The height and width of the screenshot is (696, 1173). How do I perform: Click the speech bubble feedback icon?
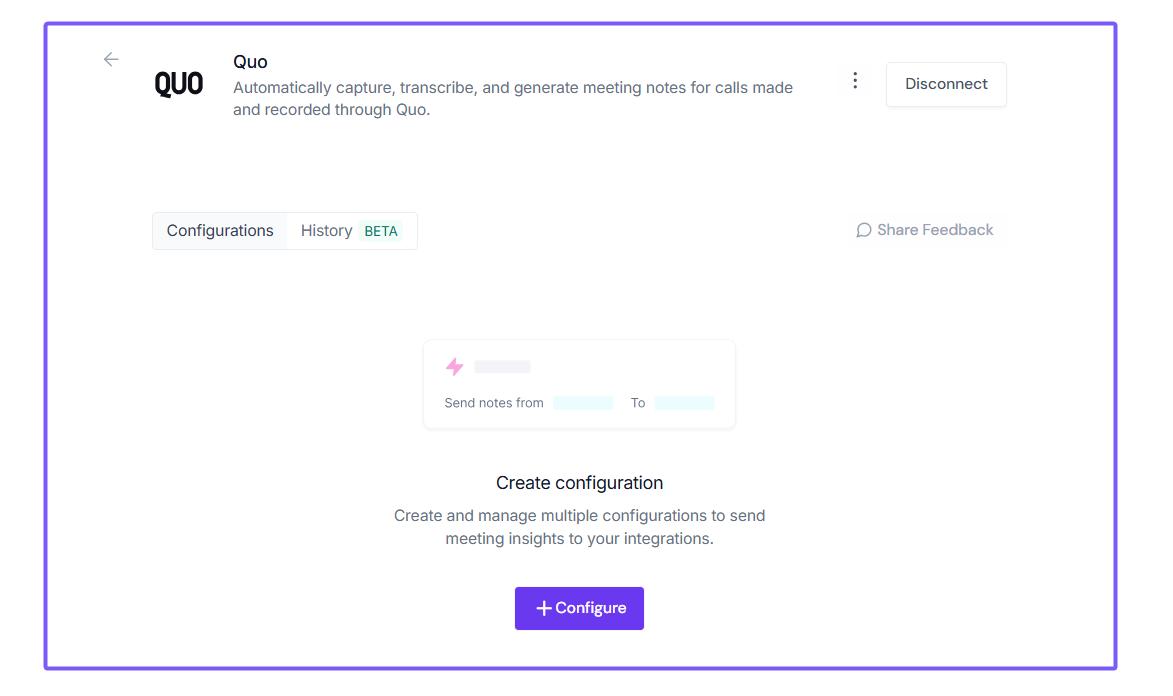pyautogui.click(x=864, y=230)
